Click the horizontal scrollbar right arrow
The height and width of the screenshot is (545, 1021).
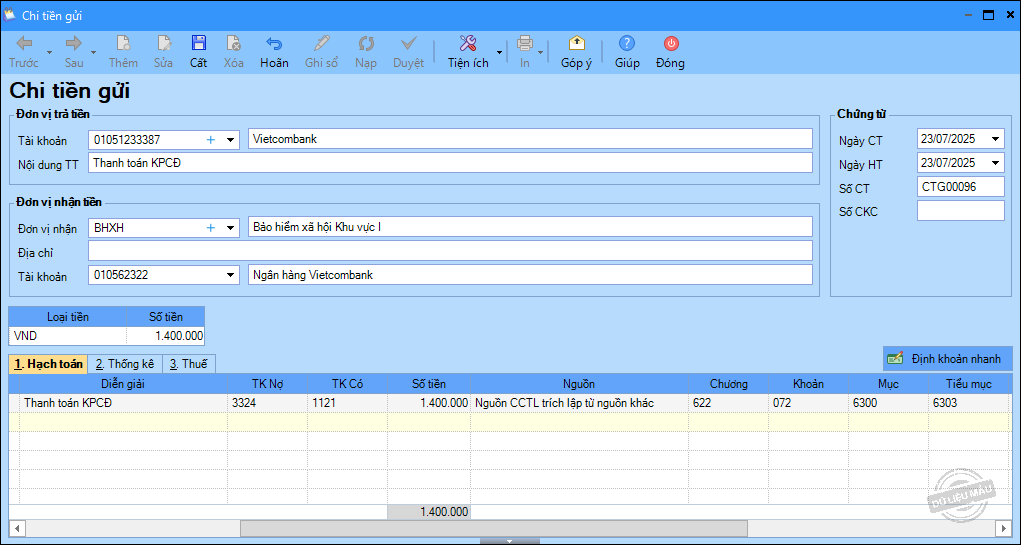(x=1004, y=528)
